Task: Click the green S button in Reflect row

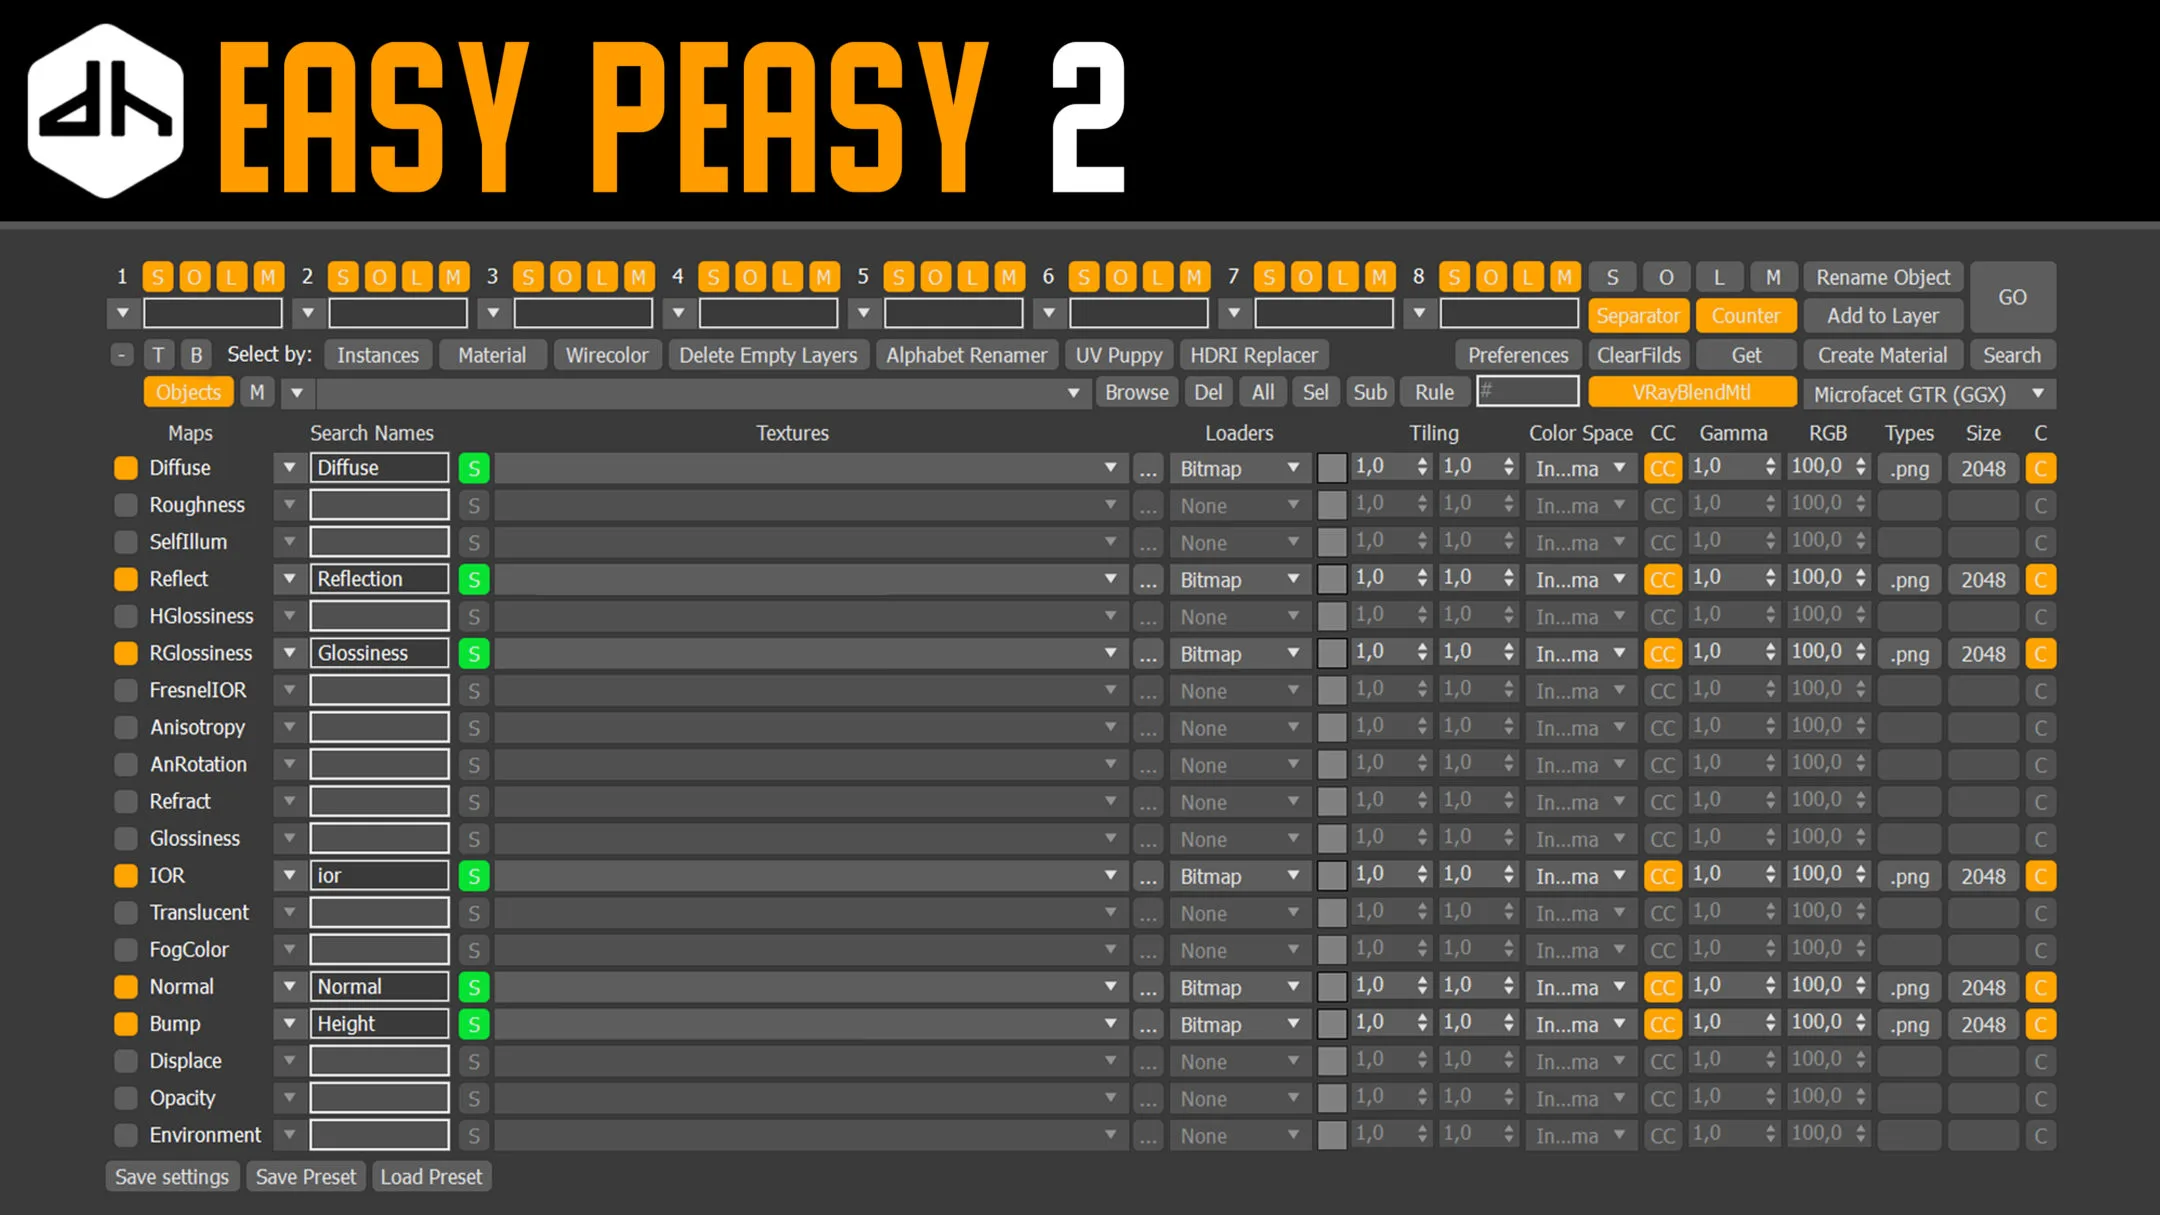Action: (x=474, y=579)
